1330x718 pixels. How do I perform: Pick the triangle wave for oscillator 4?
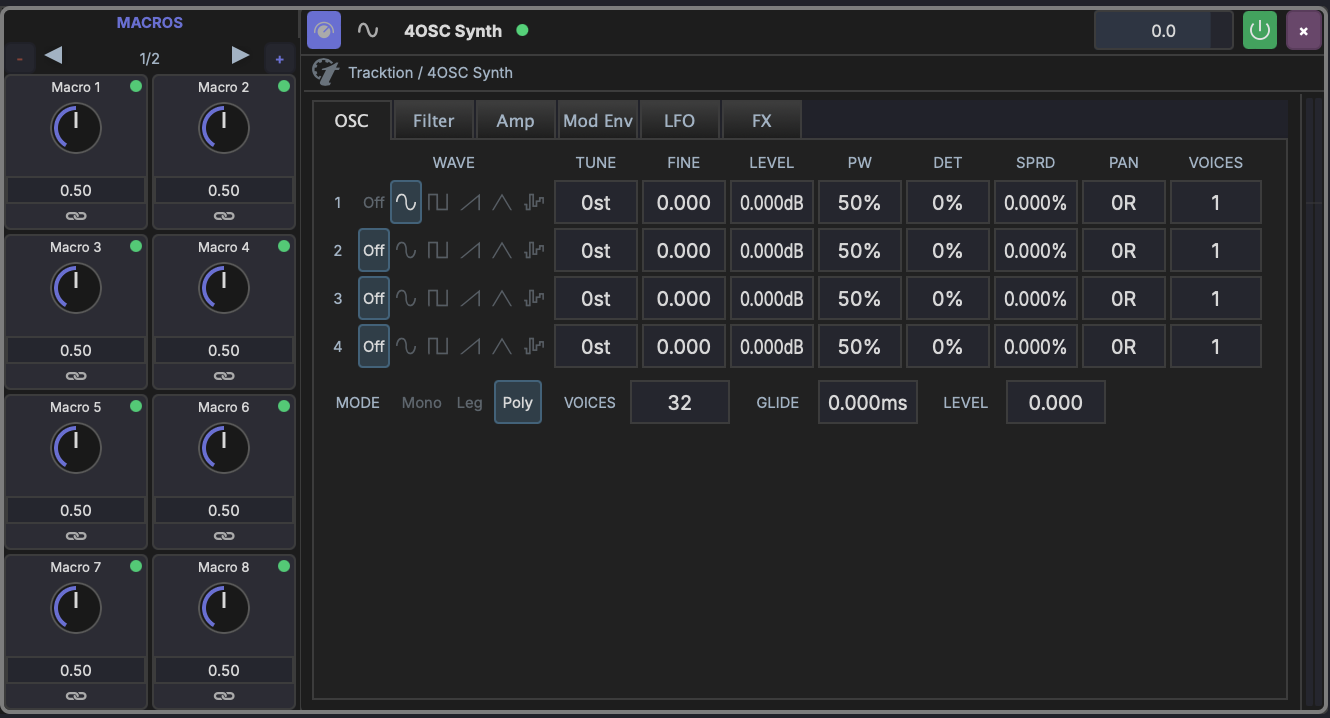501,346
